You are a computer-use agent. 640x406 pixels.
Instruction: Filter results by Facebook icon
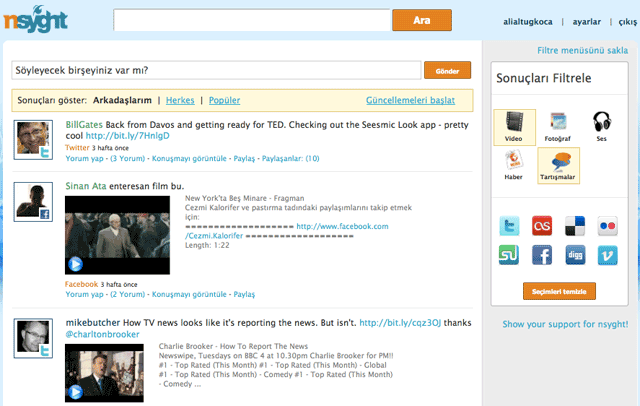tap(542, 255)
